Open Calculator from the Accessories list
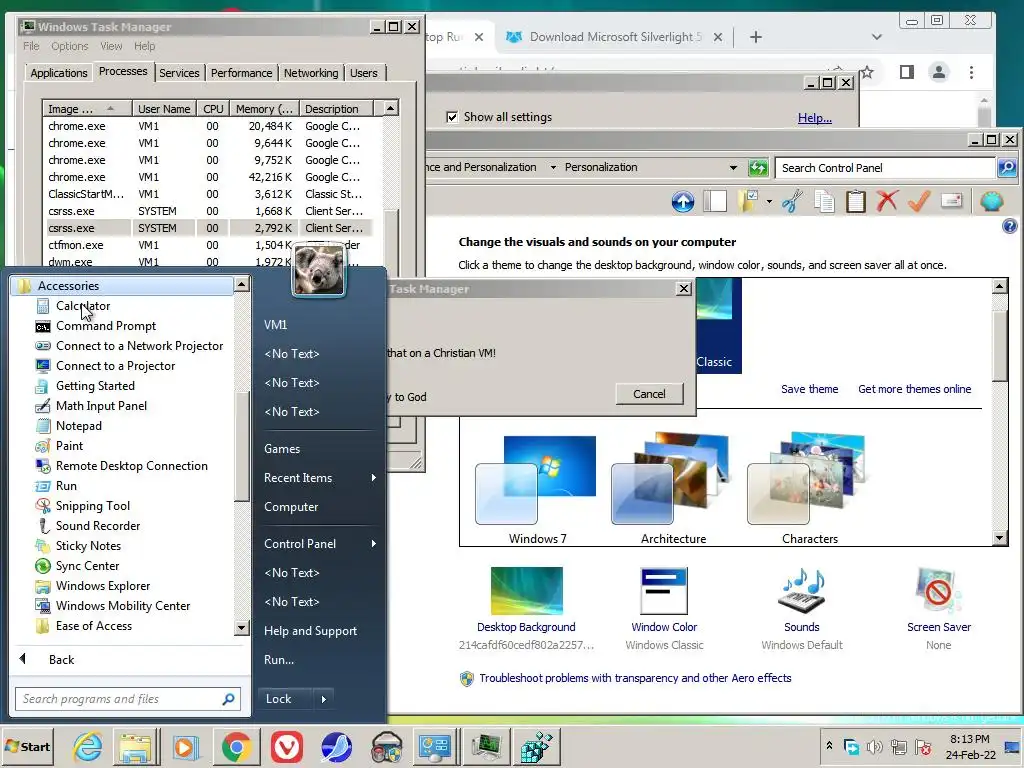This screenshot has height=768, width=1024. [83, 306]
